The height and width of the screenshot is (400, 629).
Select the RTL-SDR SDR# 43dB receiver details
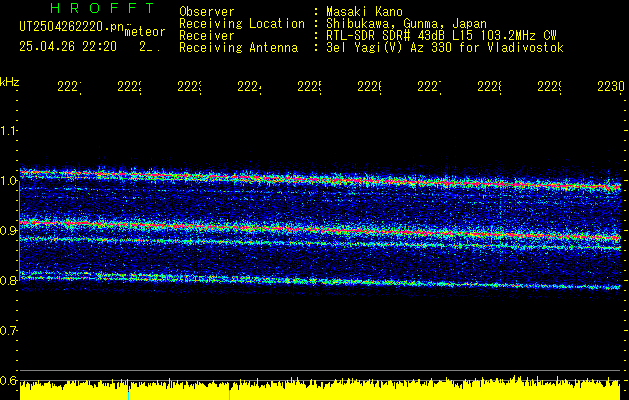click(441, 36)
